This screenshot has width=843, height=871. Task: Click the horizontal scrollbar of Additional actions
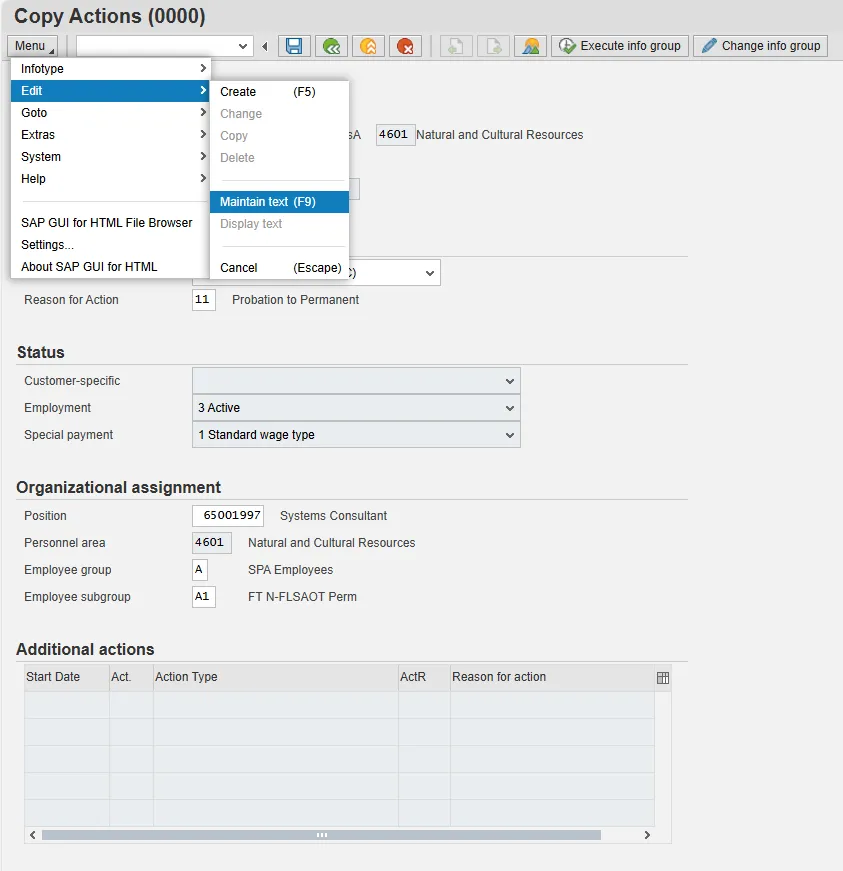click(321, 835)
